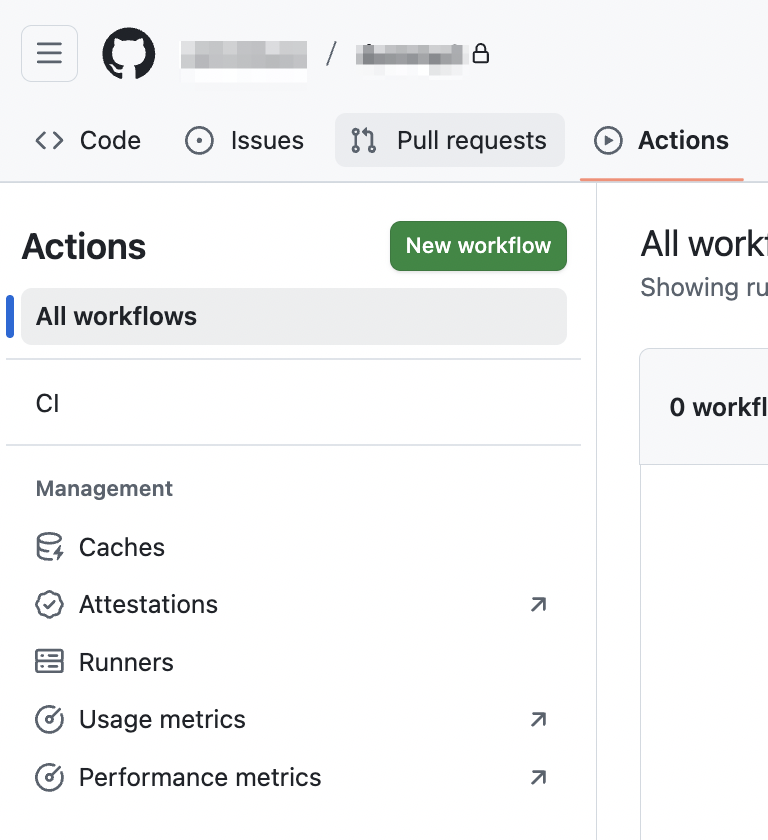
Task: Click the Attestations verified badge icon
Action: [x=49, y=604]
